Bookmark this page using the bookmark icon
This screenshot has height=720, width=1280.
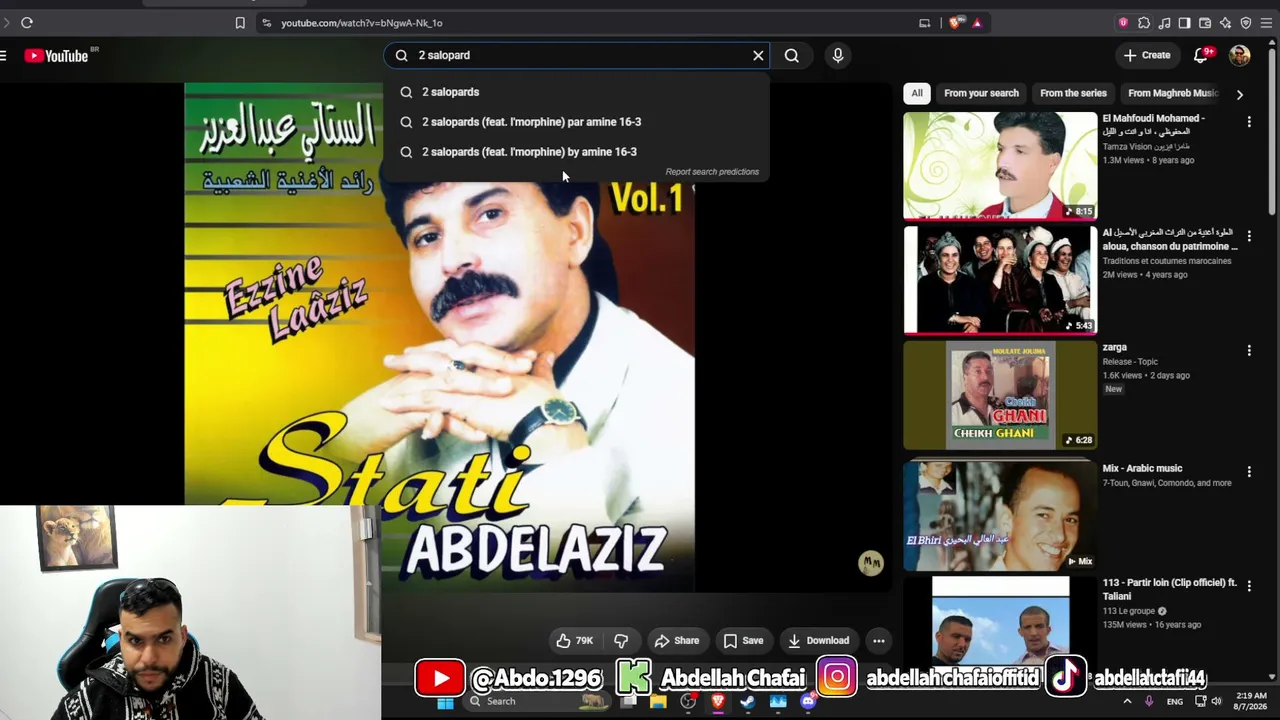point(240,23)
